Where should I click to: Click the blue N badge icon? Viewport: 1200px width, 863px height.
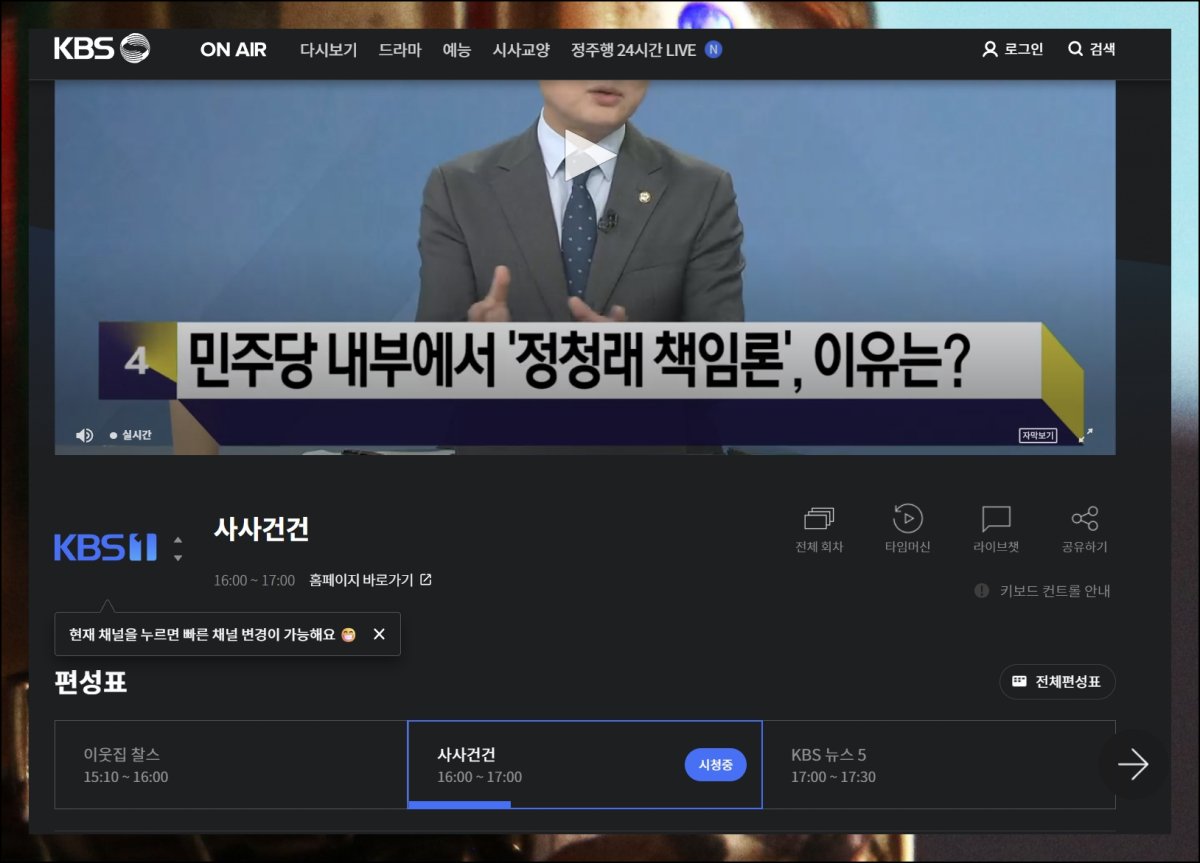[713, 49]
